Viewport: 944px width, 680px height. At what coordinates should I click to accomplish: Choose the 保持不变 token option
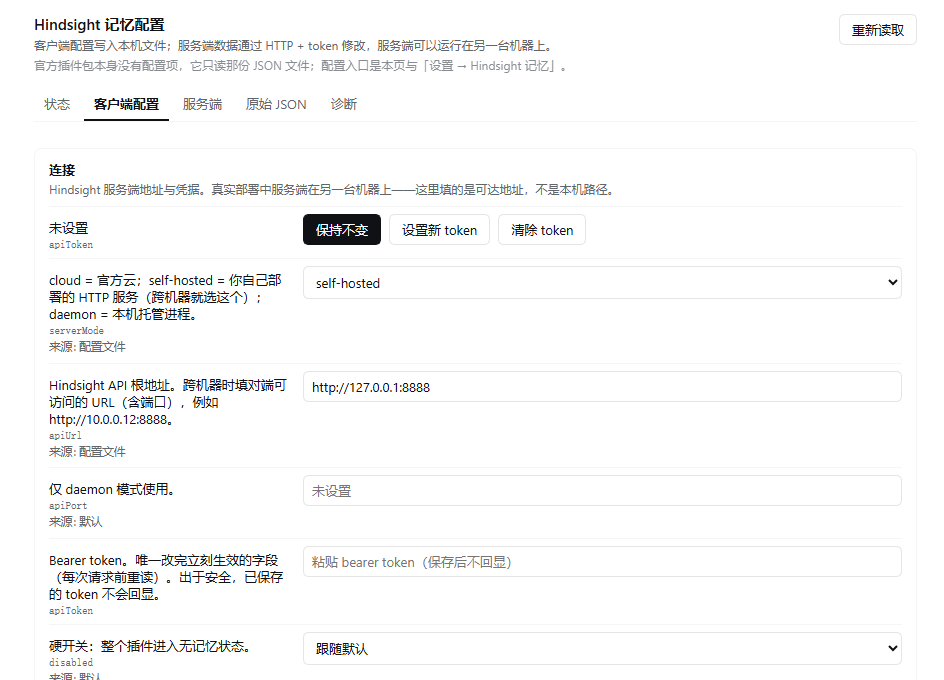click(342, 229)
